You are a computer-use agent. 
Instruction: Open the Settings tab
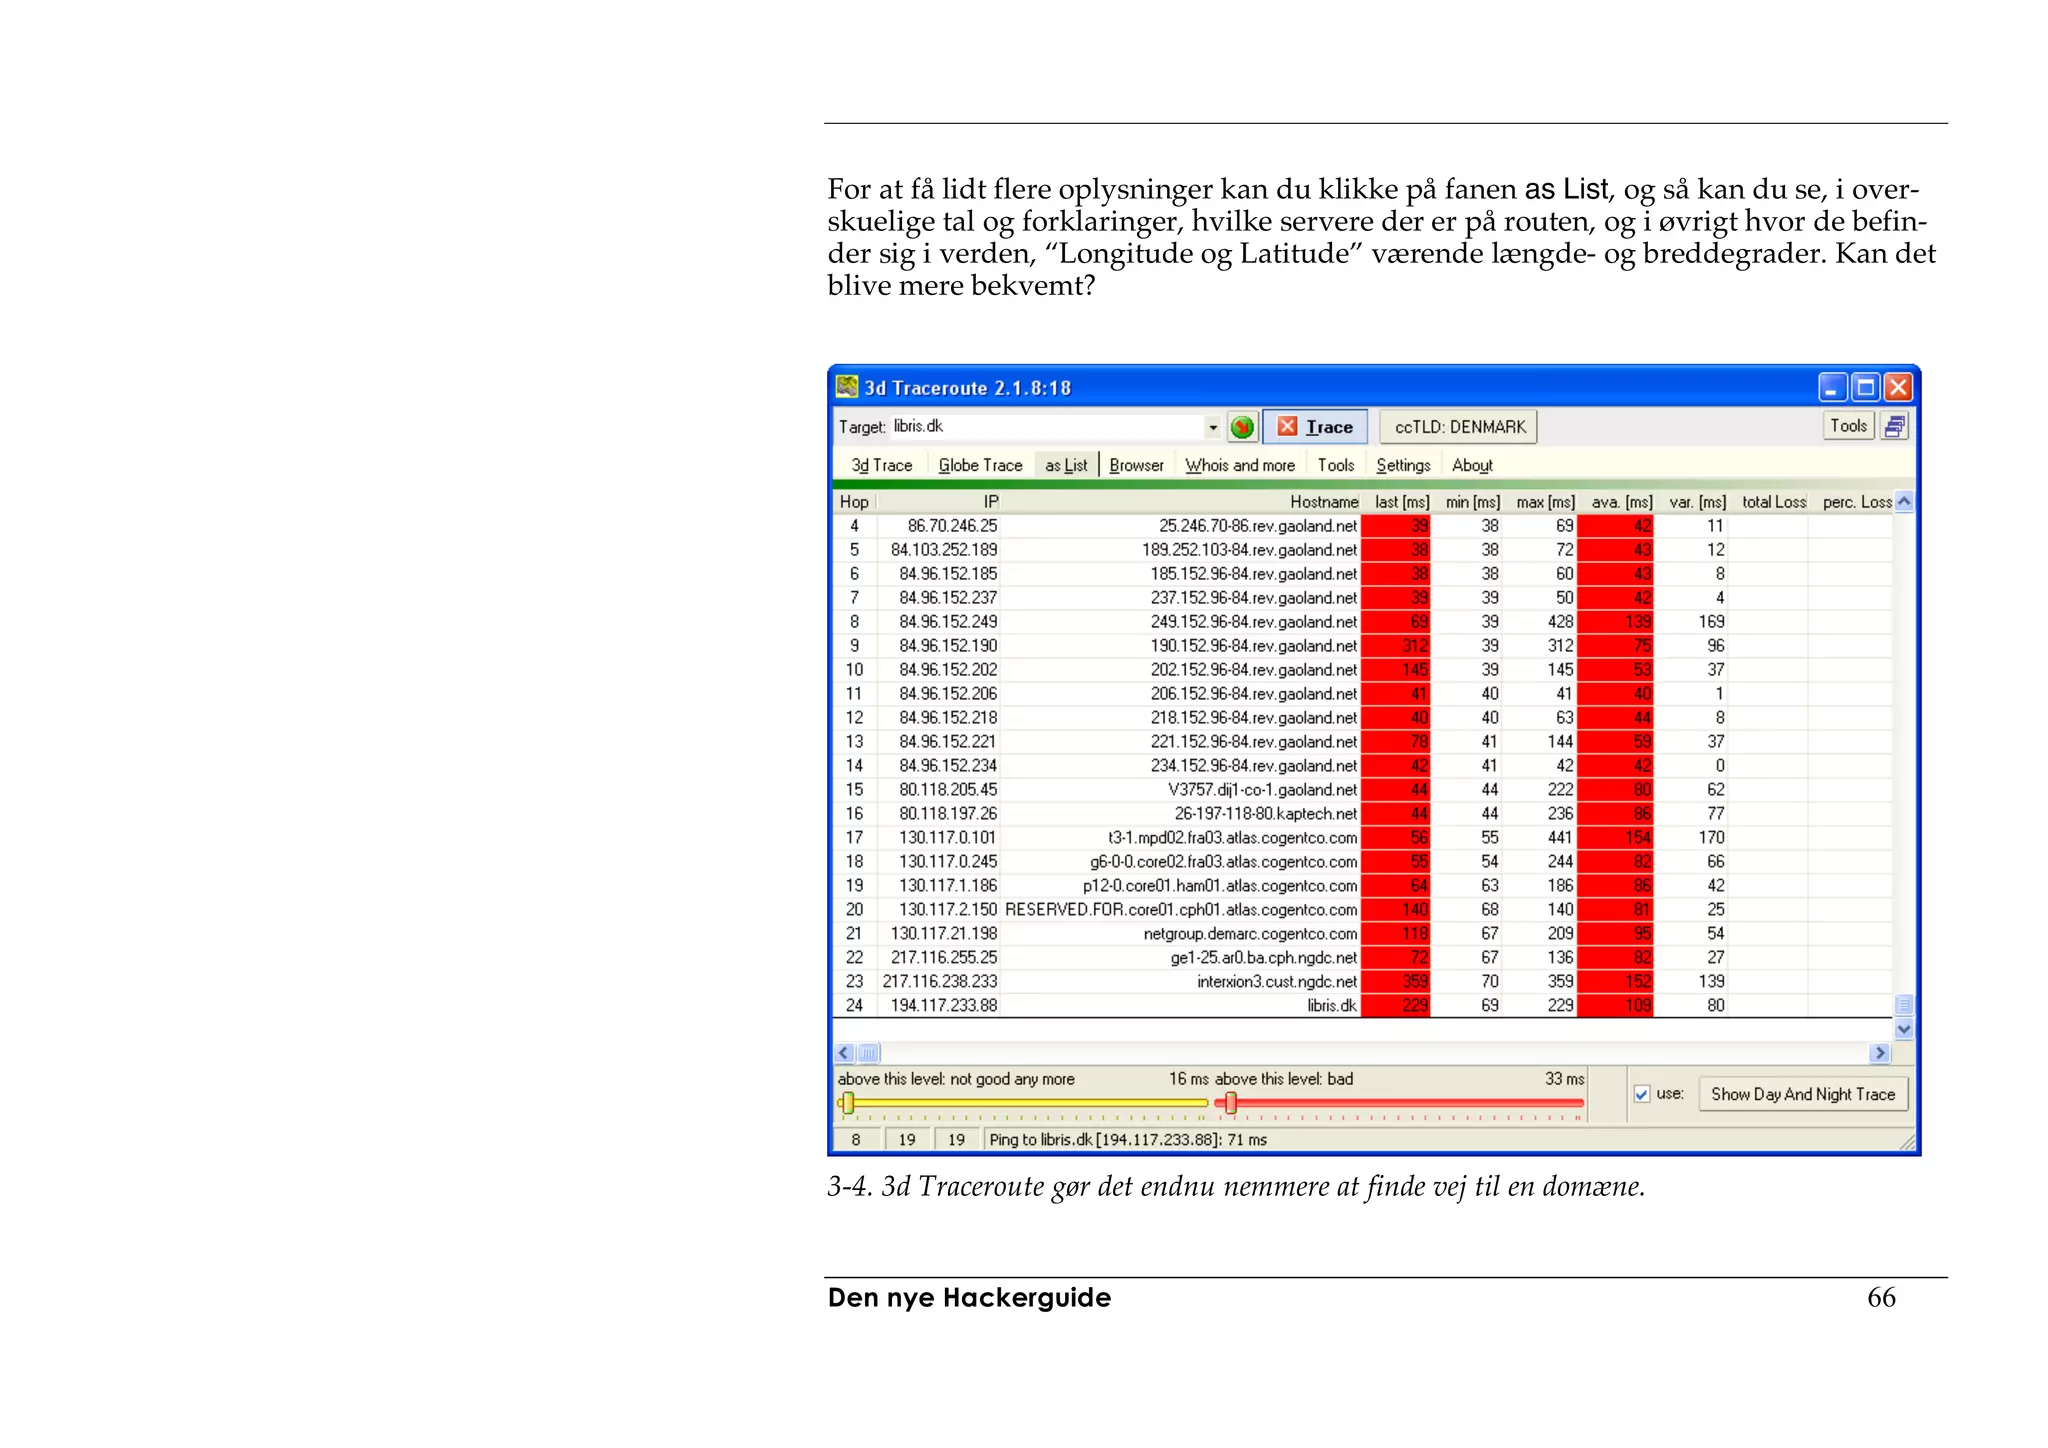pos(1403,465)
